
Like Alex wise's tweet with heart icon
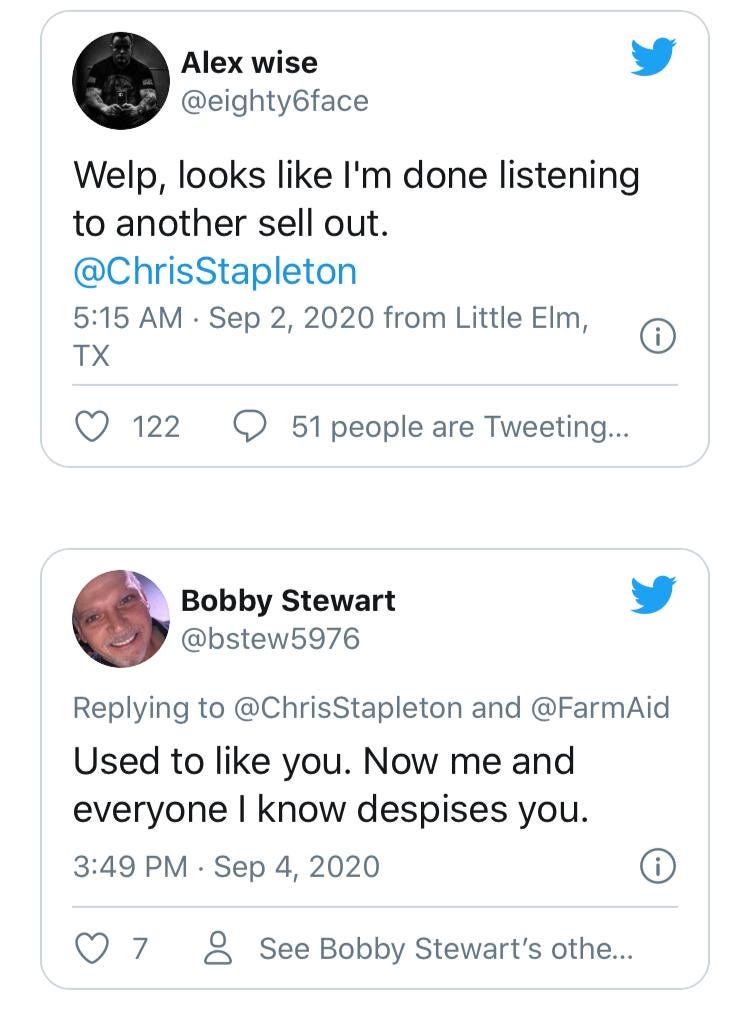[93, 427]
